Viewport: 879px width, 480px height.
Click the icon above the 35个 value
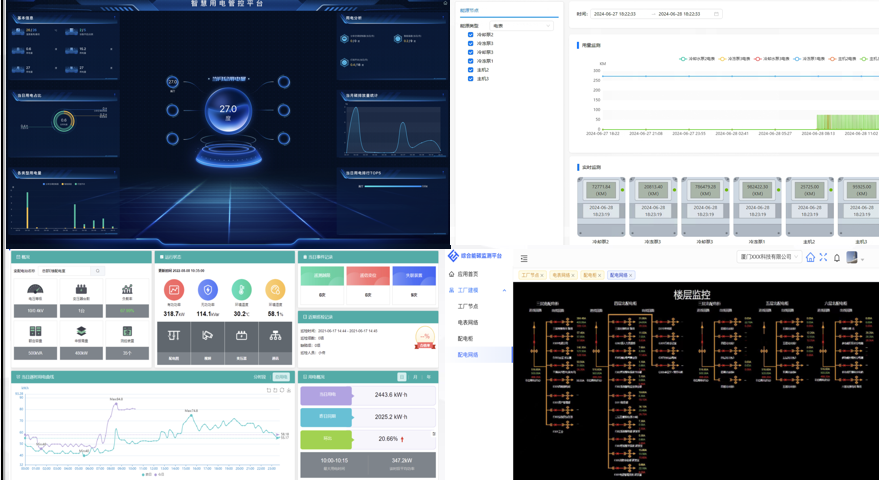127,331
